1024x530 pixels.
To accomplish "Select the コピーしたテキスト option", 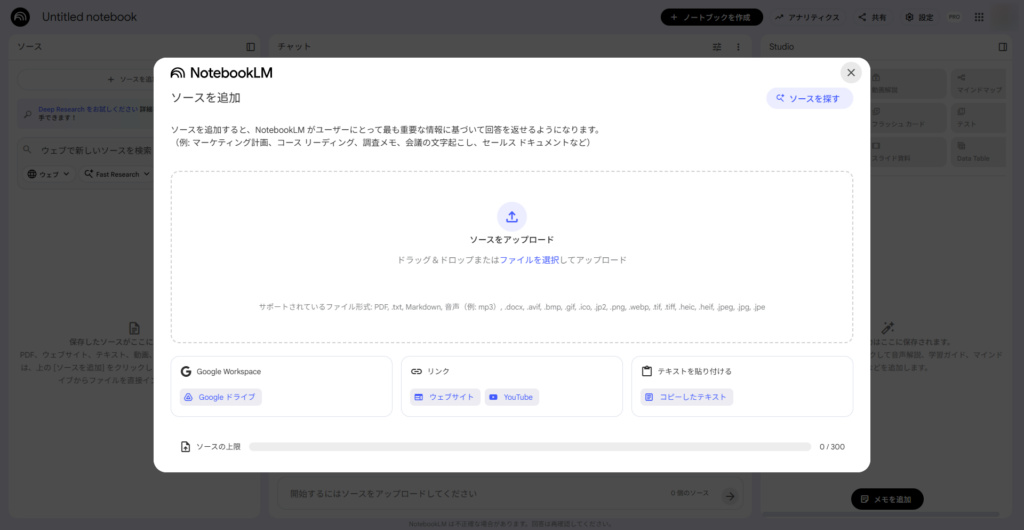I will click(x=687, y=397).
